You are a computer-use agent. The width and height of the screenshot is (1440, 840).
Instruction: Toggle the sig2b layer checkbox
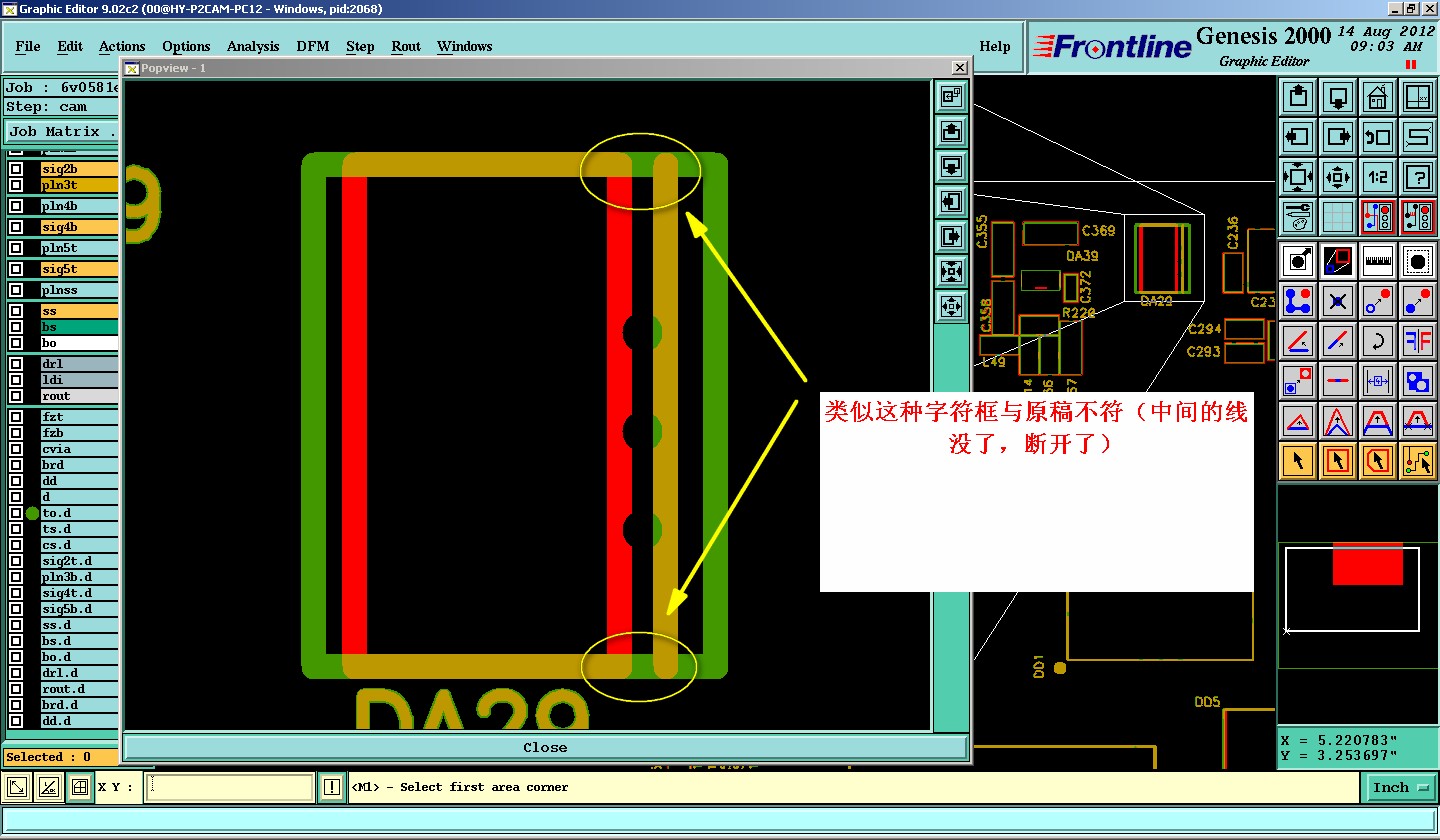point(16,169)
